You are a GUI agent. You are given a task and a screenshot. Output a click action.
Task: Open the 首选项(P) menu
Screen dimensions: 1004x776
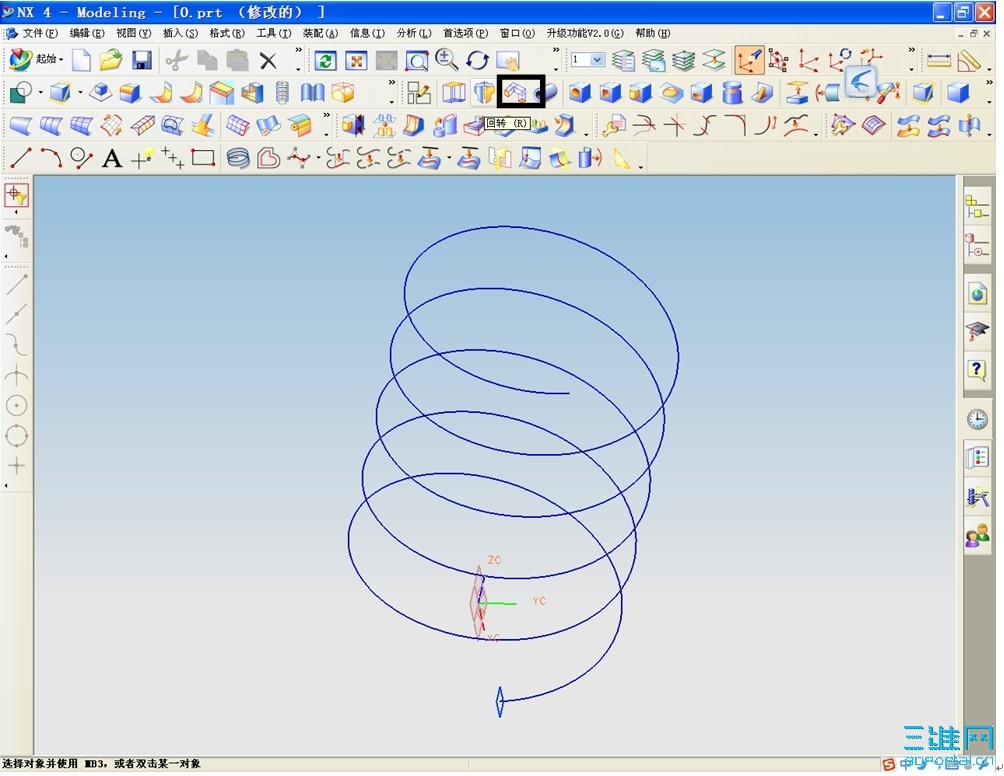(465, 33)
